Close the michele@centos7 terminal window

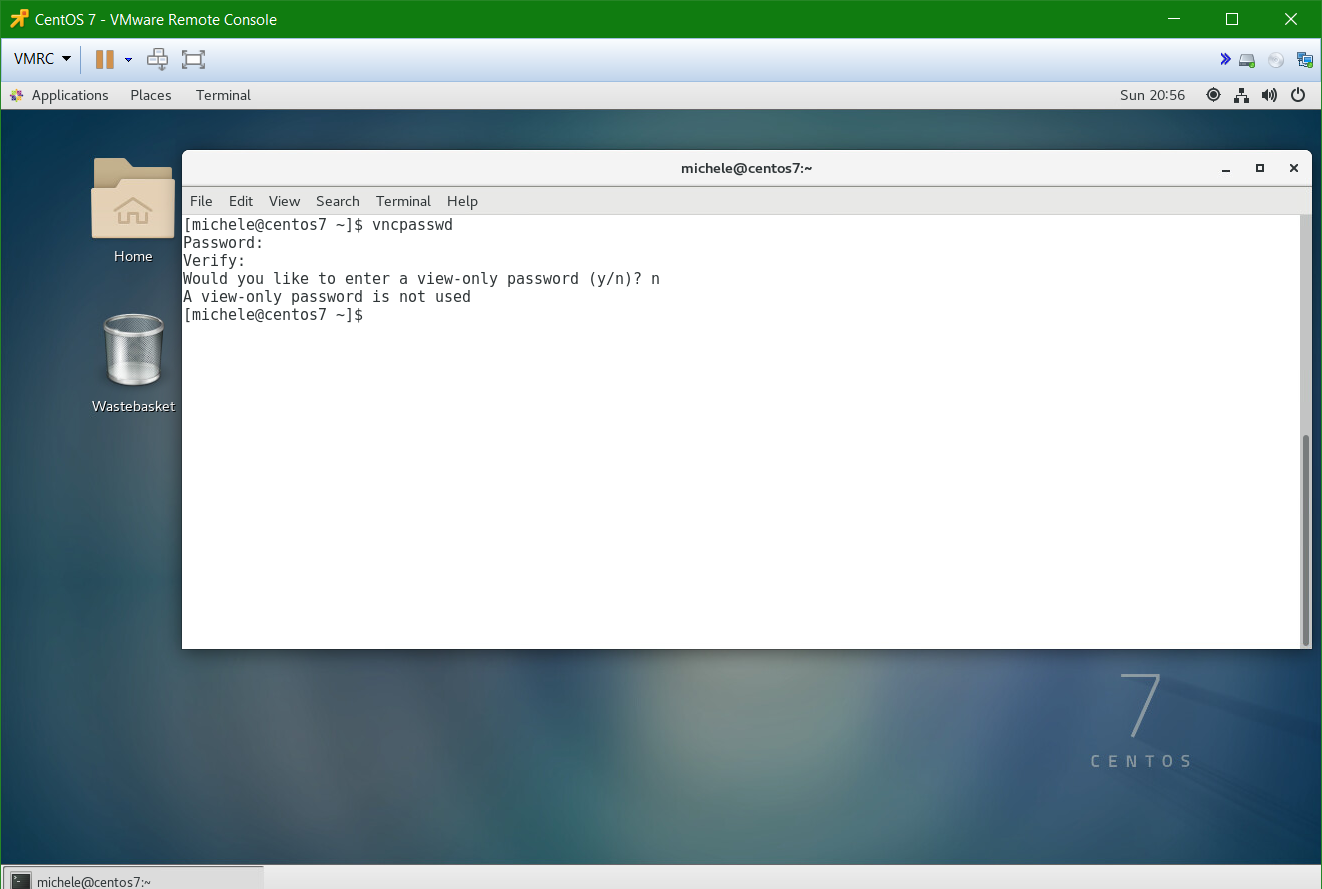click(x=1294, y=169)
